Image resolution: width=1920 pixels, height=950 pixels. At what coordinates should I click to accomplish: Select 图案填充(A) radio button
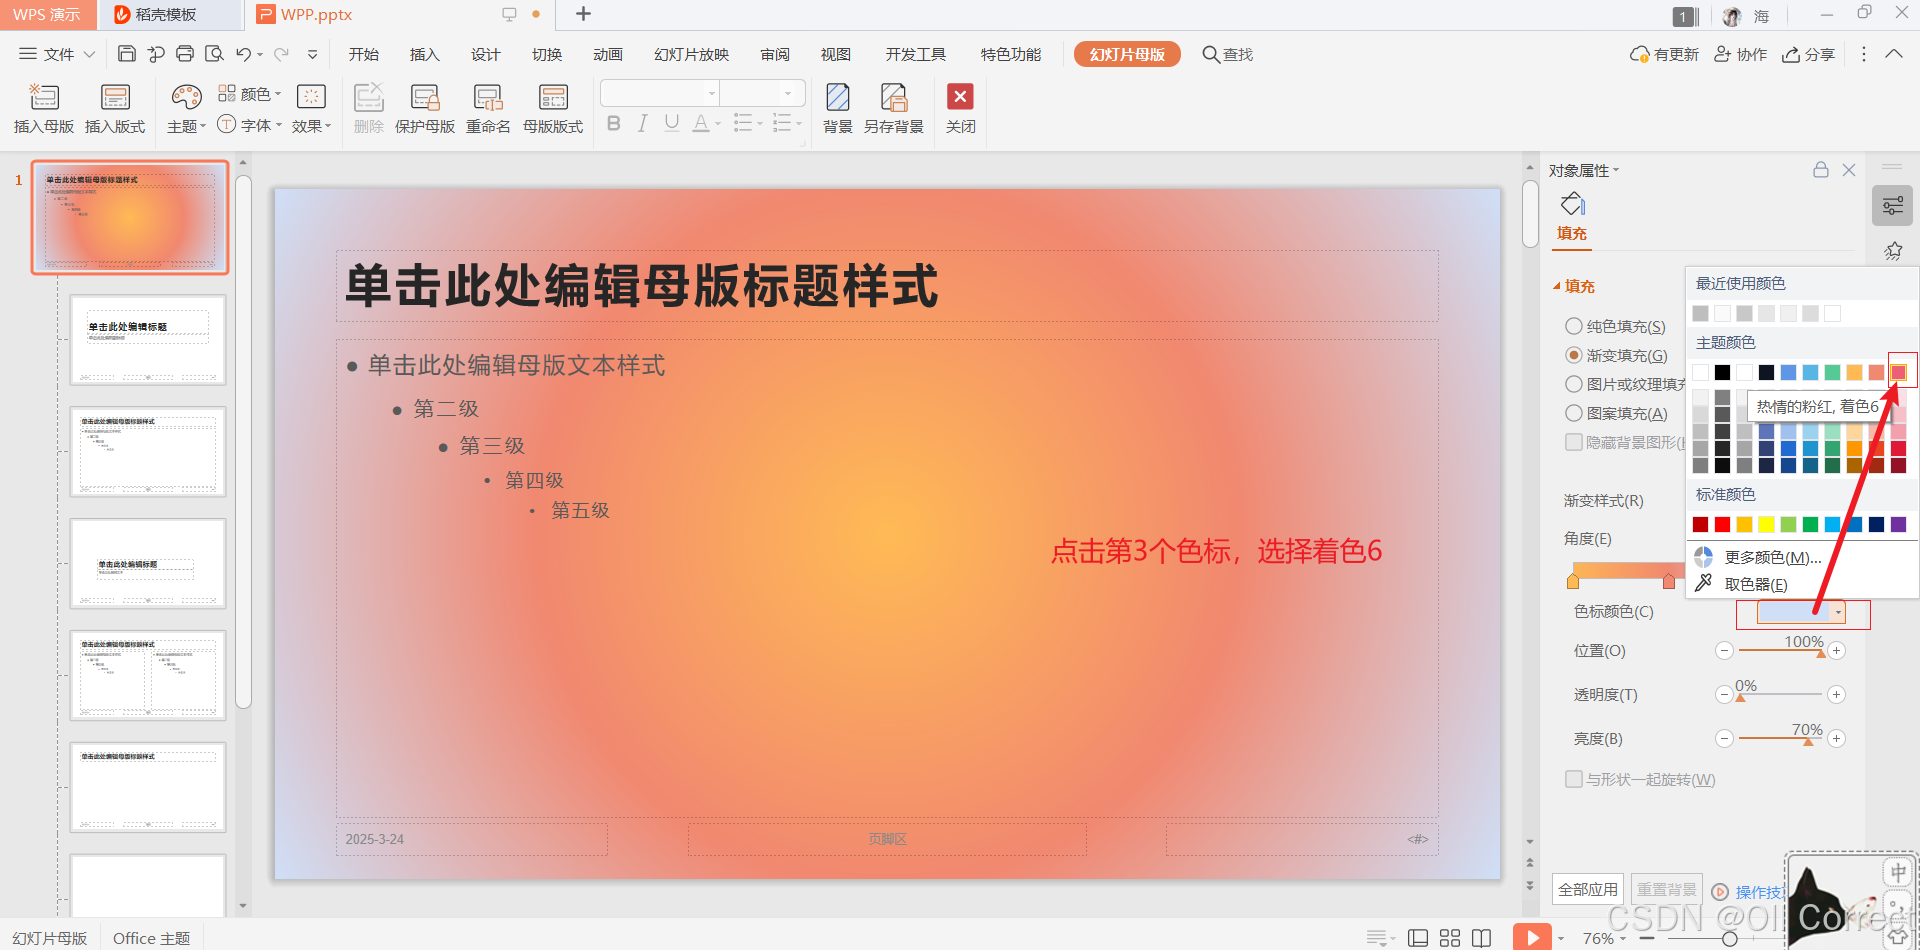(x=1574, y=413)
